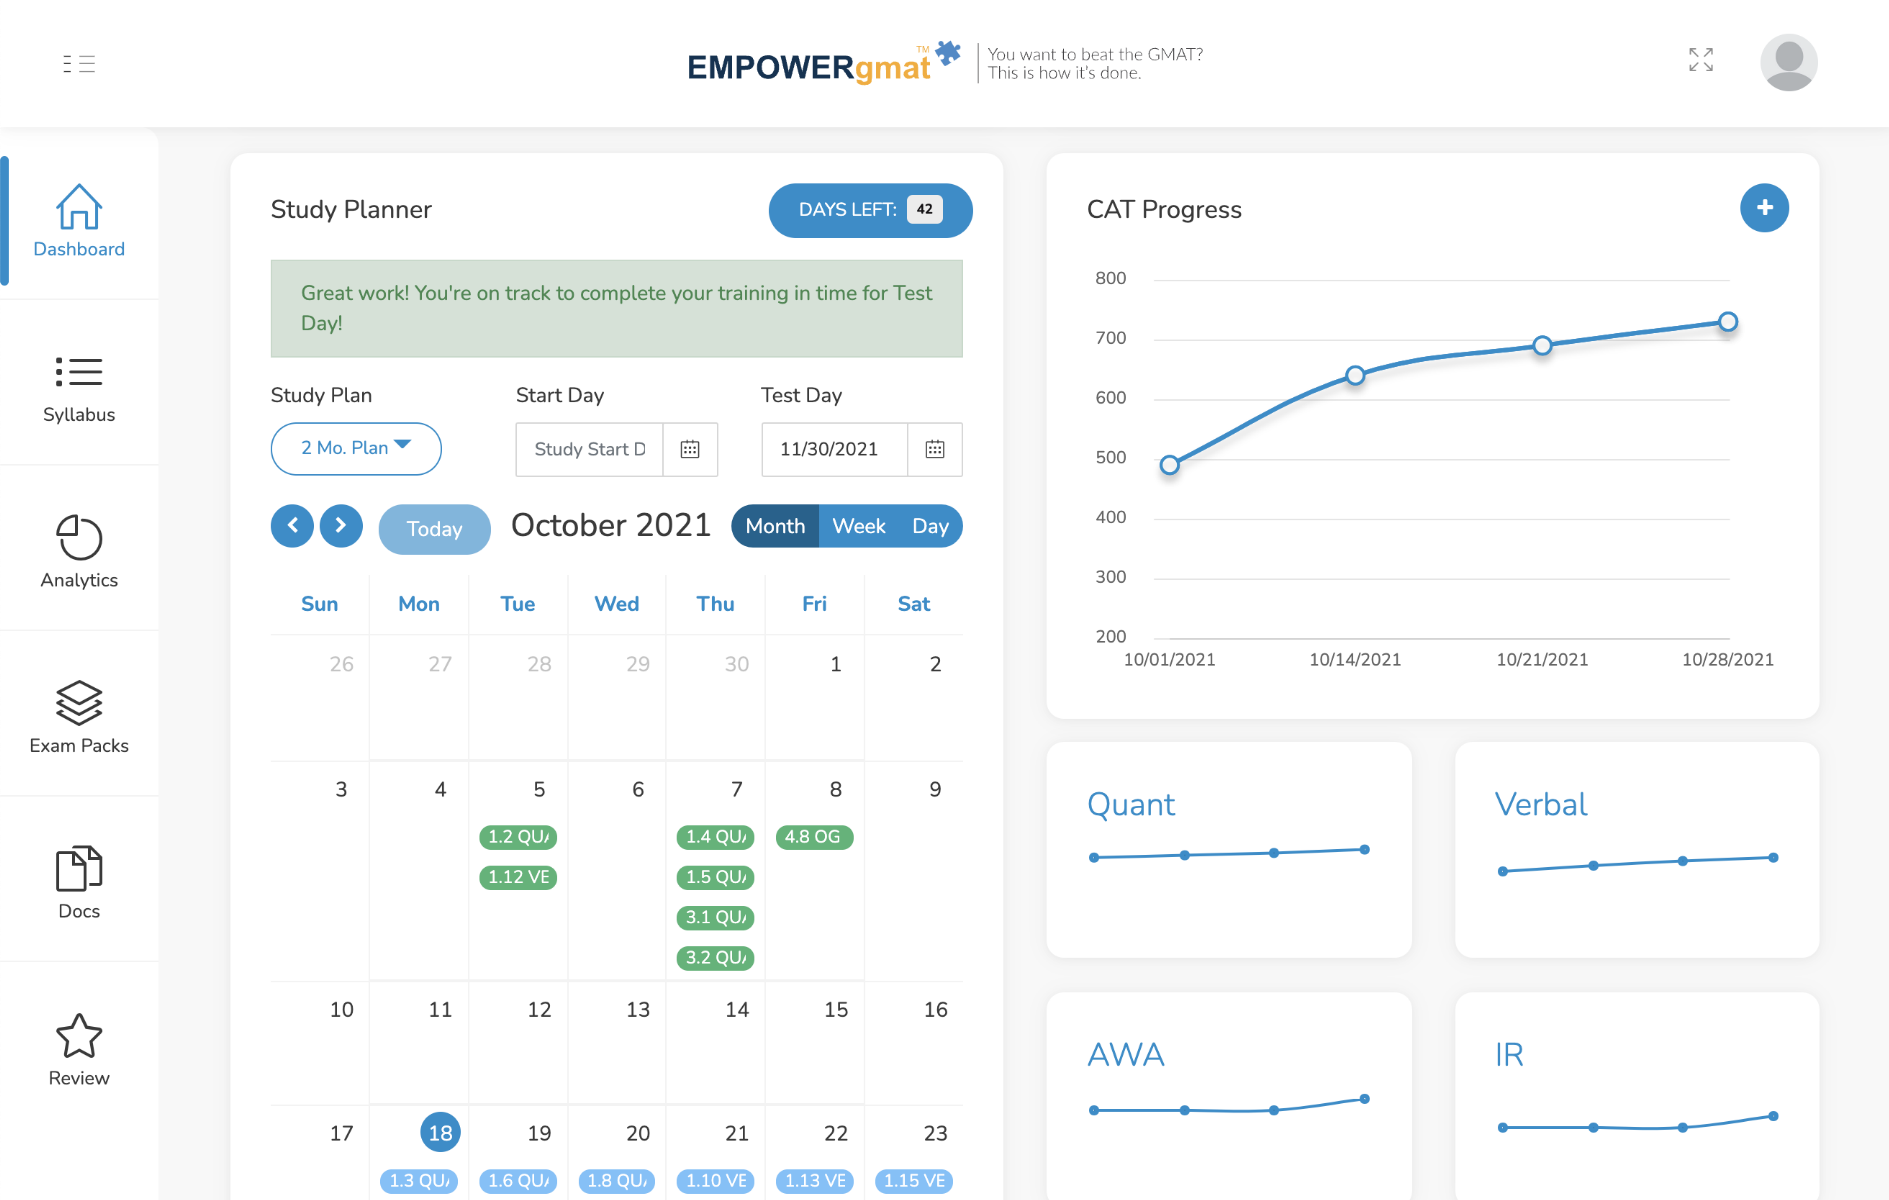
Task: Open the Syllabus list icon in sidebar
Action: point(79,372)
